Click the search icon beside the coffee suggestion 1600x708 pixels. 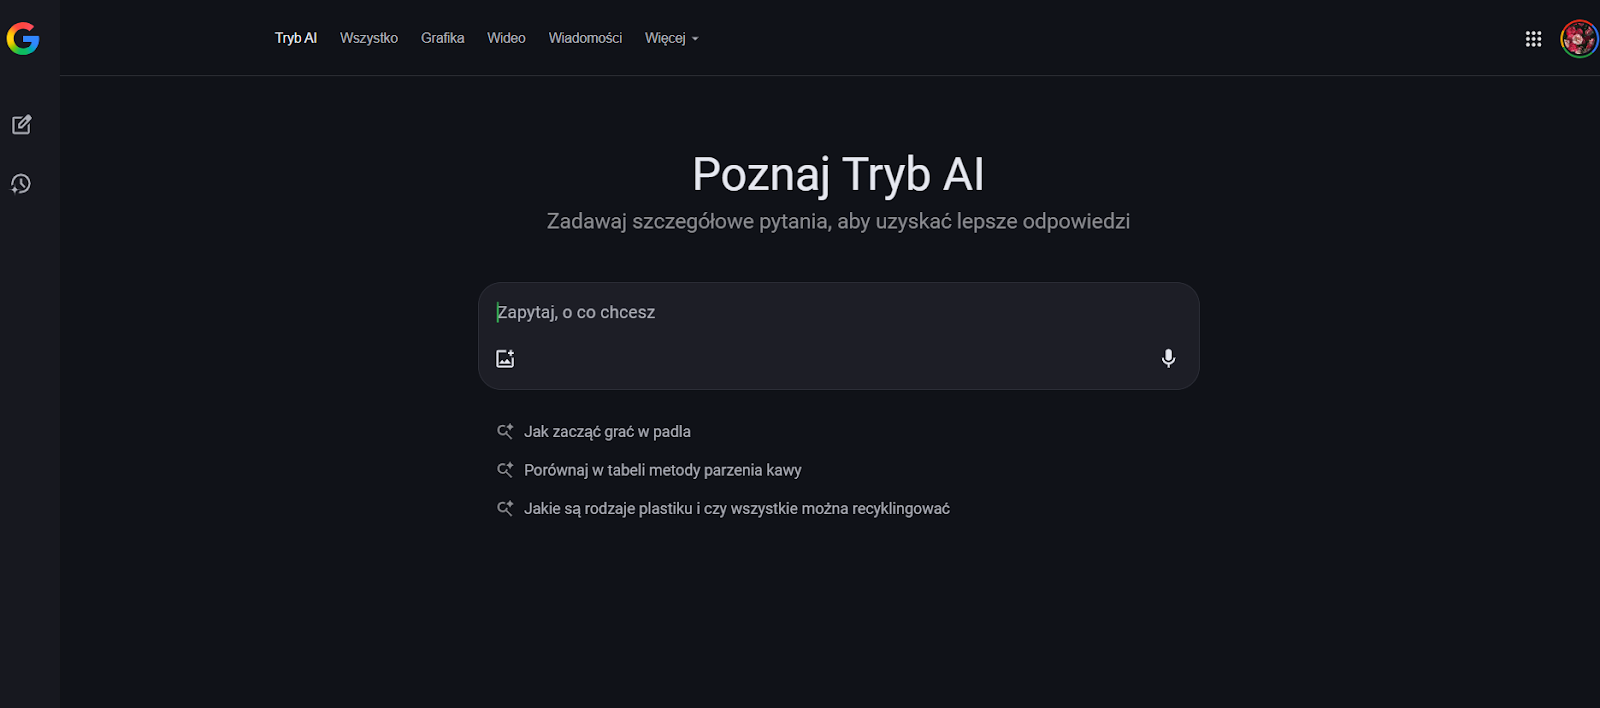click(x=505, y=470)
